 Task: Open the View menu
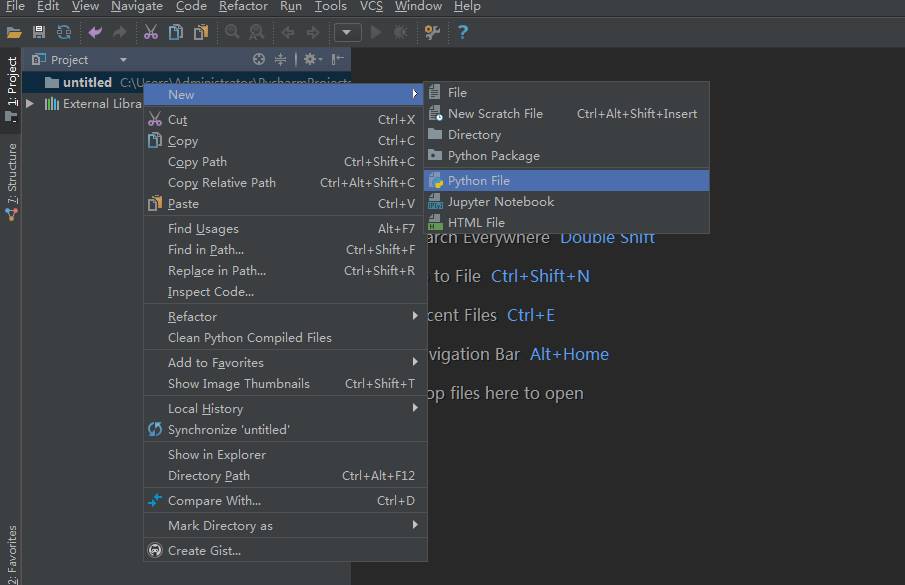pos(85,6)
